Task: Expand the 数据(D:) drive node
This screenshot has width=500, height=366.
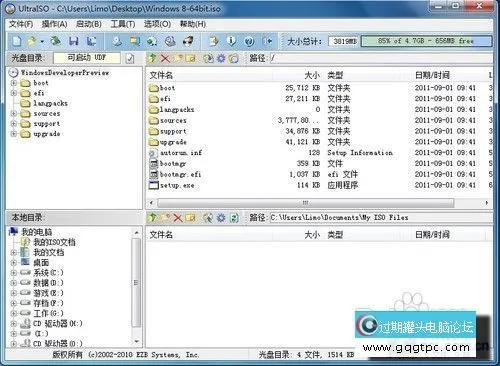Action: click(14, 283)
